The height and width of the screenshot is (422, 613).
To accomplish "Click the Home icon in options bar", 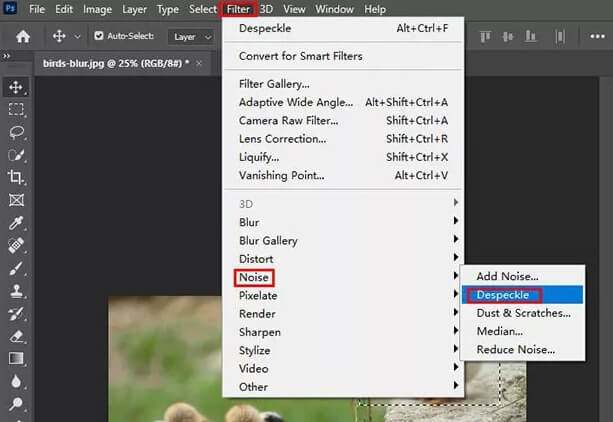I will [x=22, y=36].
